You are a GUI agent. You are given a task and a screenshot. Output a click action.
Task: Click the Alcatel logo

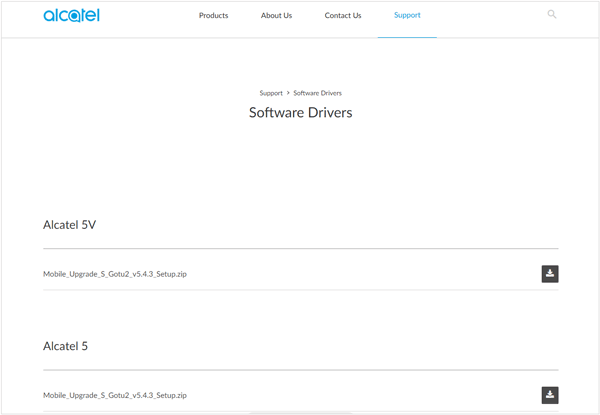72,15
